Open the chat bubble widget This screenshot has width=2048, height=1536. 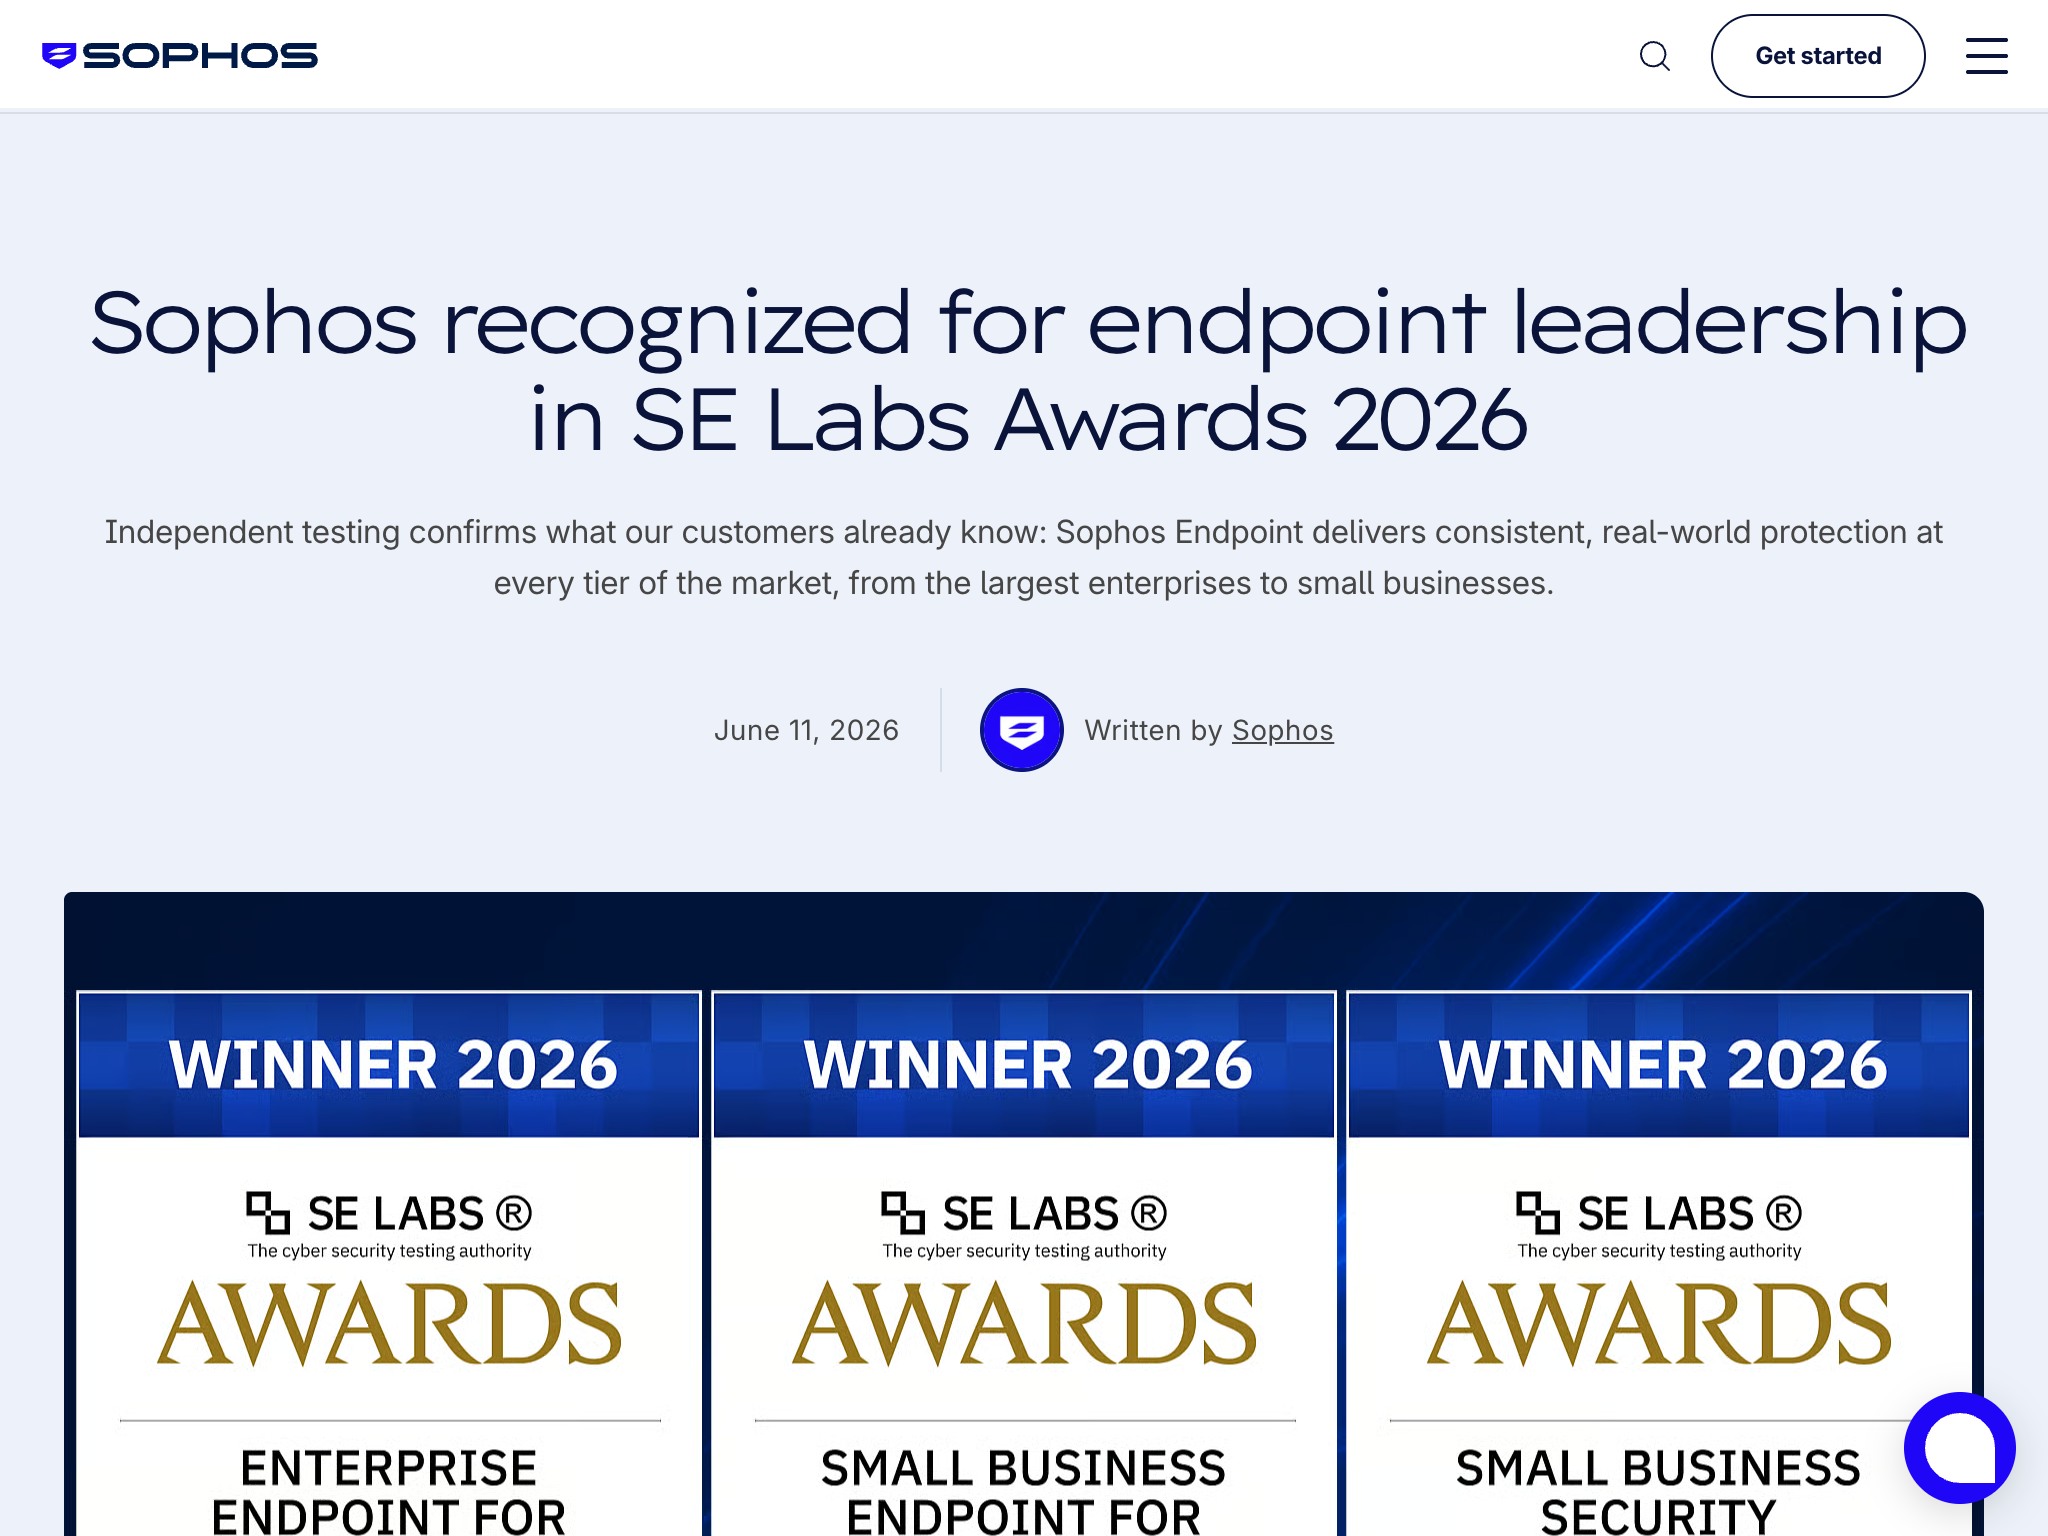click(1959, 1447)
